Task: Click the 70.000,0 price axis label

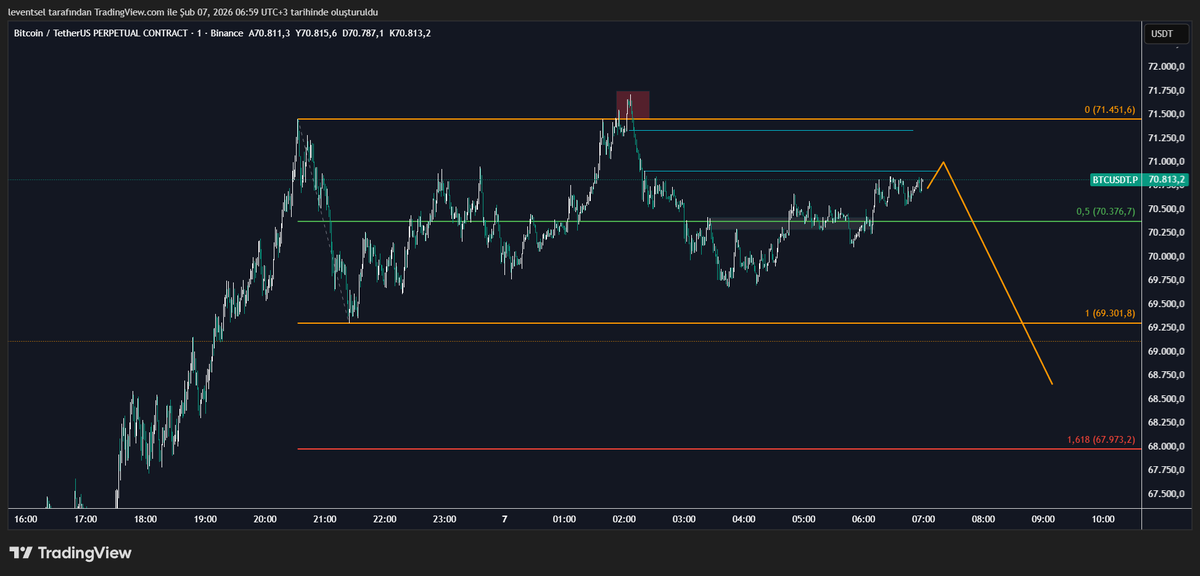Action: tap(1165, 256)
